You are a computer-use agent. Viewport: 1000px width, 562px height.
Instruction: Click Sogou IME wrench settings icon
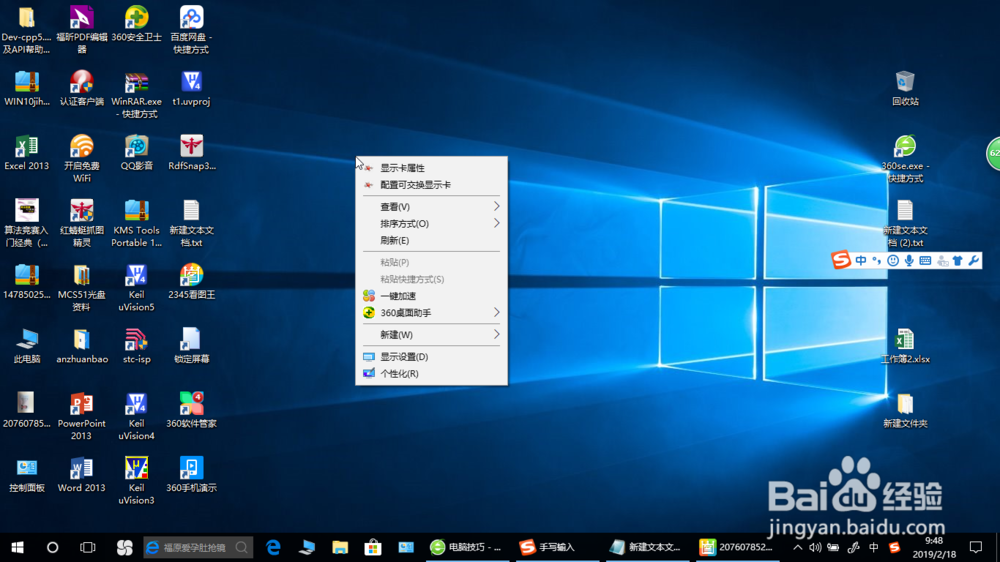pos(973,260)
